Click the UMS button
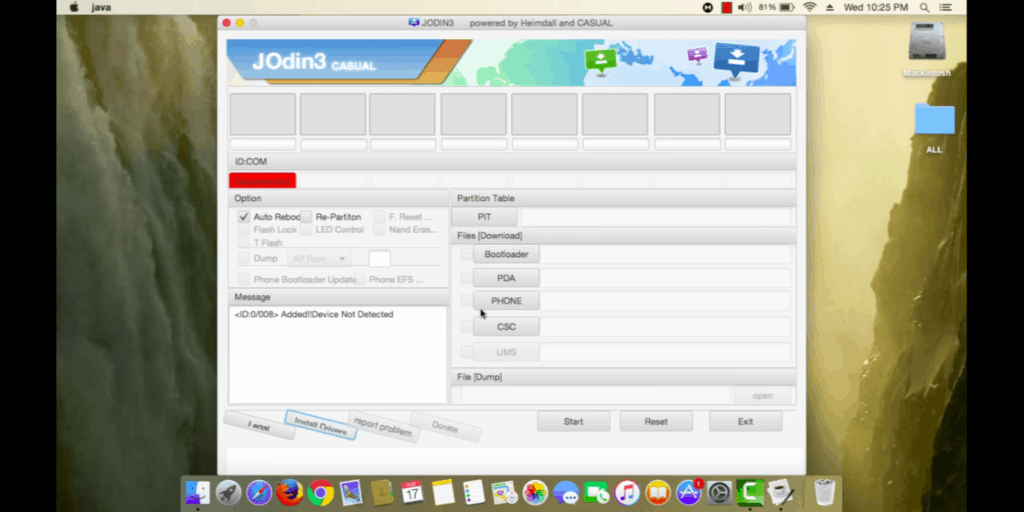This screenshot has height=512, width=1024. click(x=506, y=352)
